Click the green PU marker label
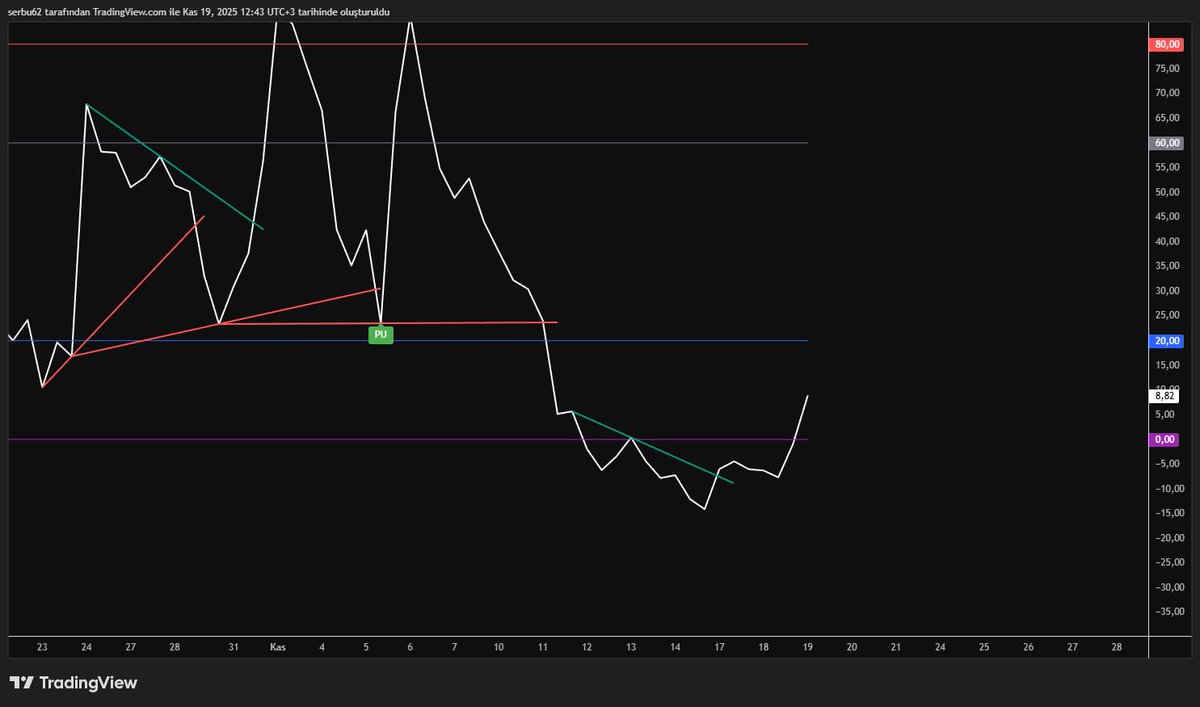 380,335
